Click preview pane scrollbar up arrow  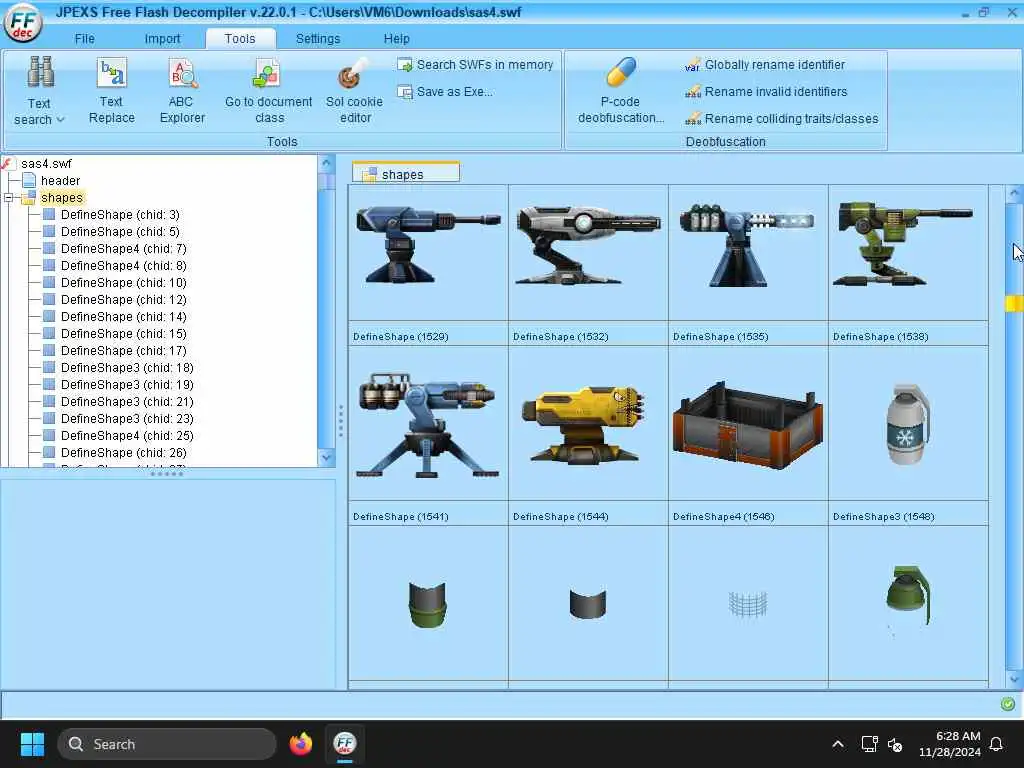click(x=1014, y=194)
